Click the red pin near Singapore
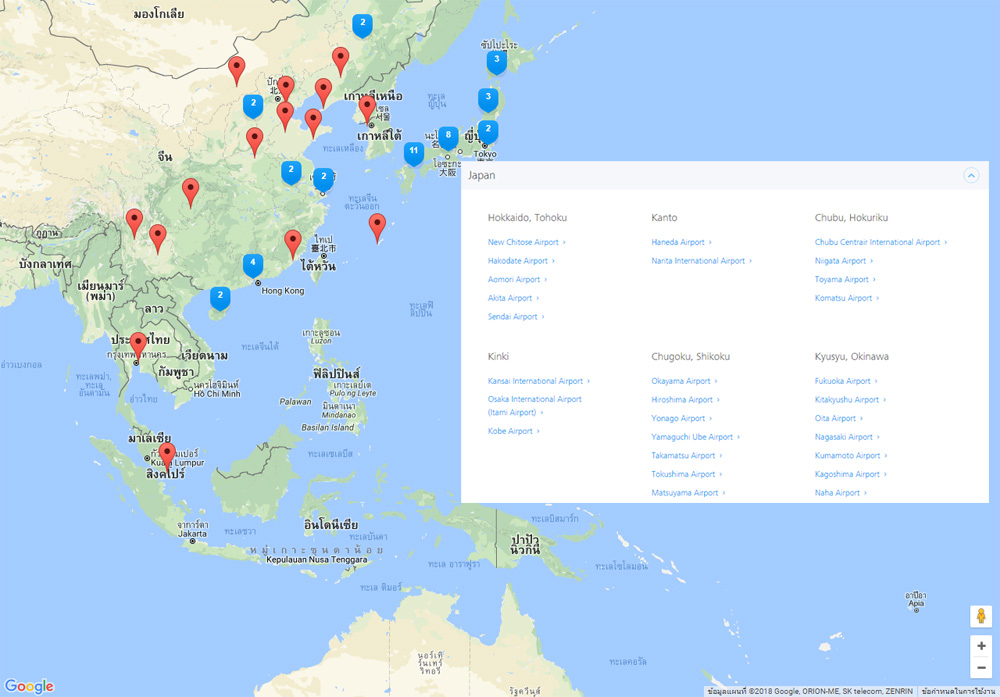The height and width of the screenshot is (697, 1000). point(167,455)
